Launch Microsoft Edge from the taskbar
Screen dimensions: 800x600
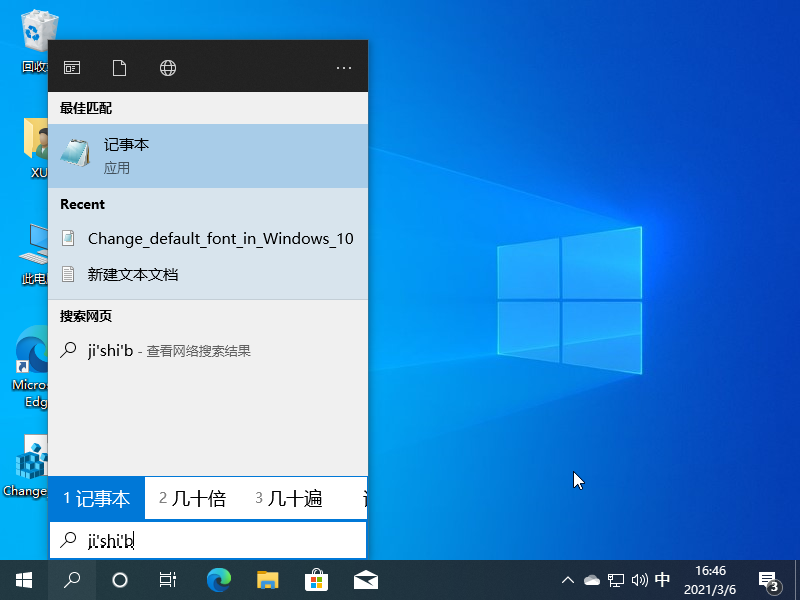219,580
